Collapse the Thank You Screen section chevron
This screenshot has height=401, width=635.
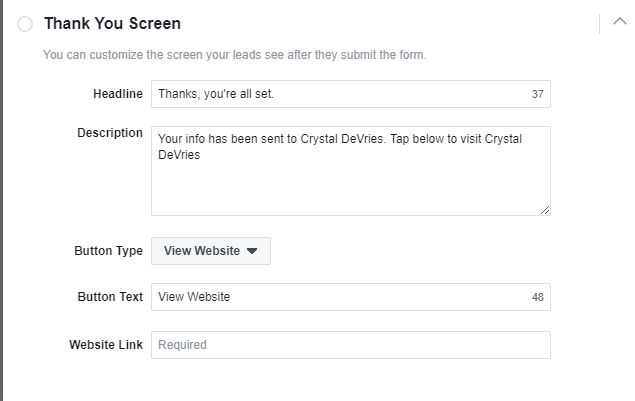(619, 22)
